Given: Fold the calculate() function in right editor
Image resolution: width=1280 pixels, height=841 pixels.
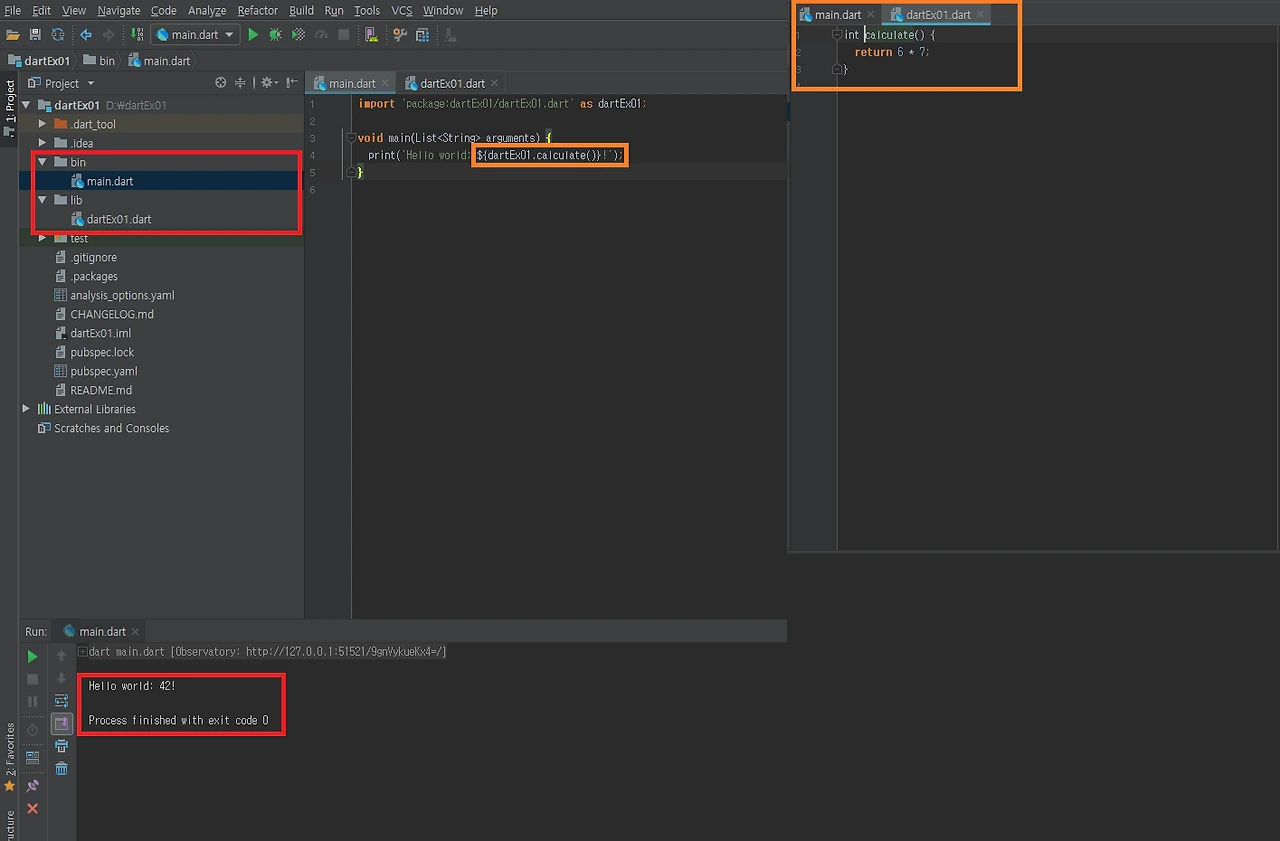Looking at the screenshot, I should pyautogui.click(x=836, y=35).
